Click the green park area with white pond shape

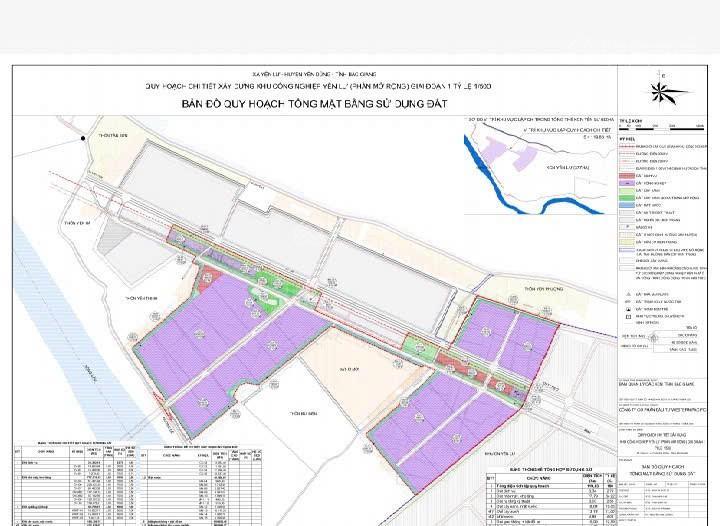tap(266, 299)
